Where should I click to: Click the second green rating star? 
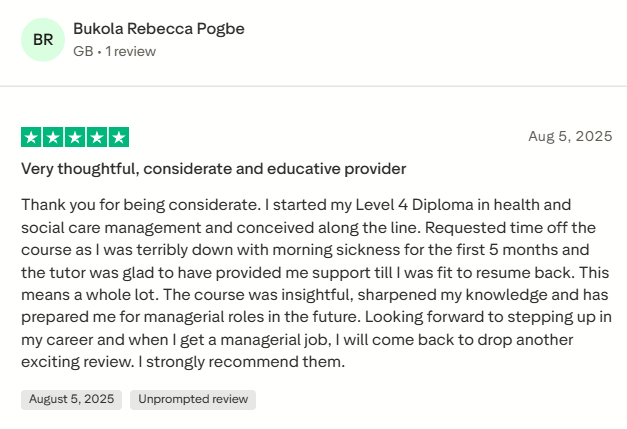pyautogui.click(x=53, y=138)
